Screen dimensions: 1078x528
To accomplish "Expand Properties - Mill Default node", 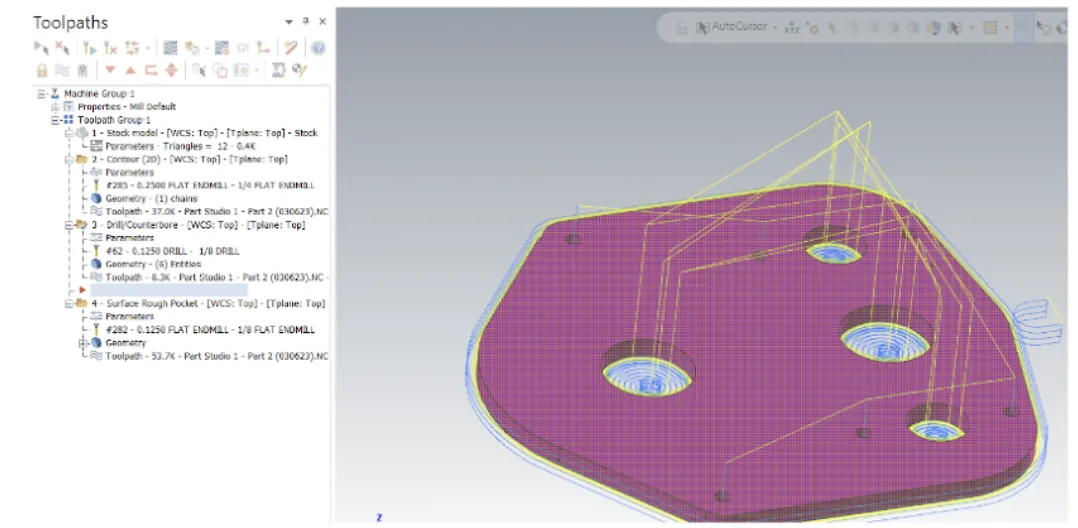I will (x=55, y=107).
